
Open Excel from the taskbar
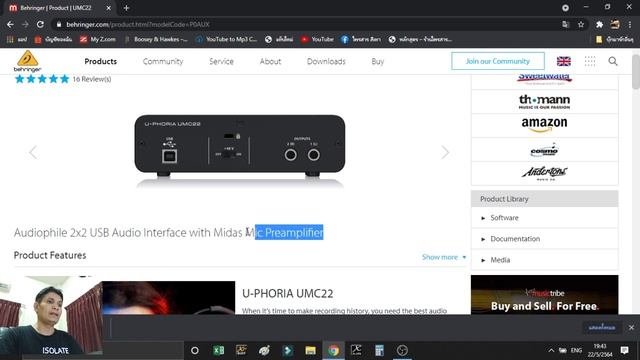point(218,350)
